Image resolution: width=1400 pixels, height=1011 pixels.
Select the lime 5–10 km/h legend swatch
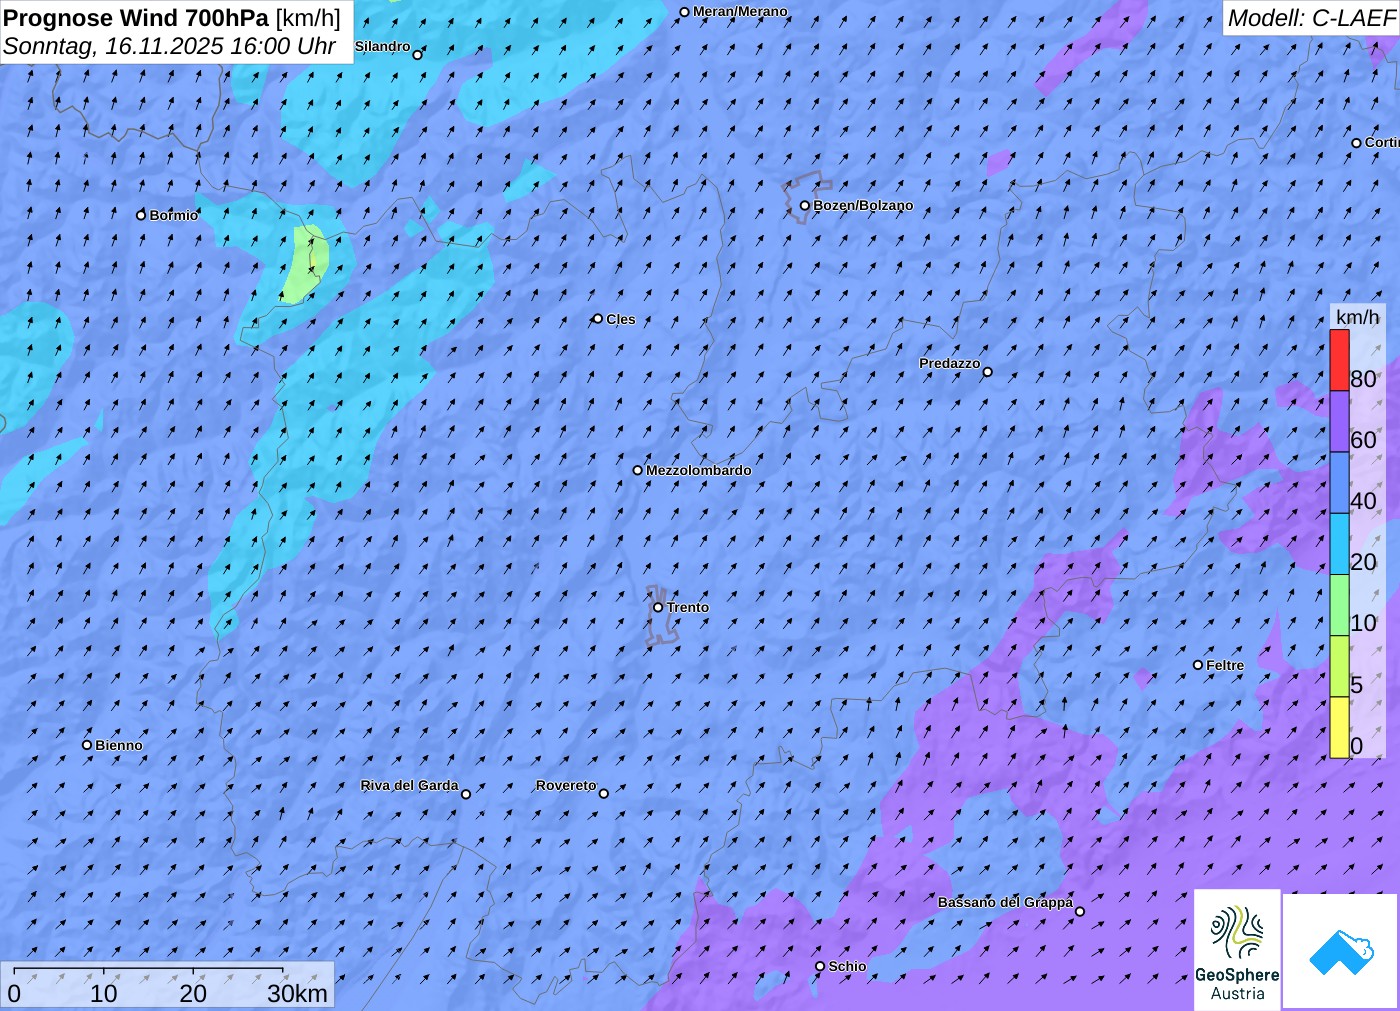point(1339,665)
